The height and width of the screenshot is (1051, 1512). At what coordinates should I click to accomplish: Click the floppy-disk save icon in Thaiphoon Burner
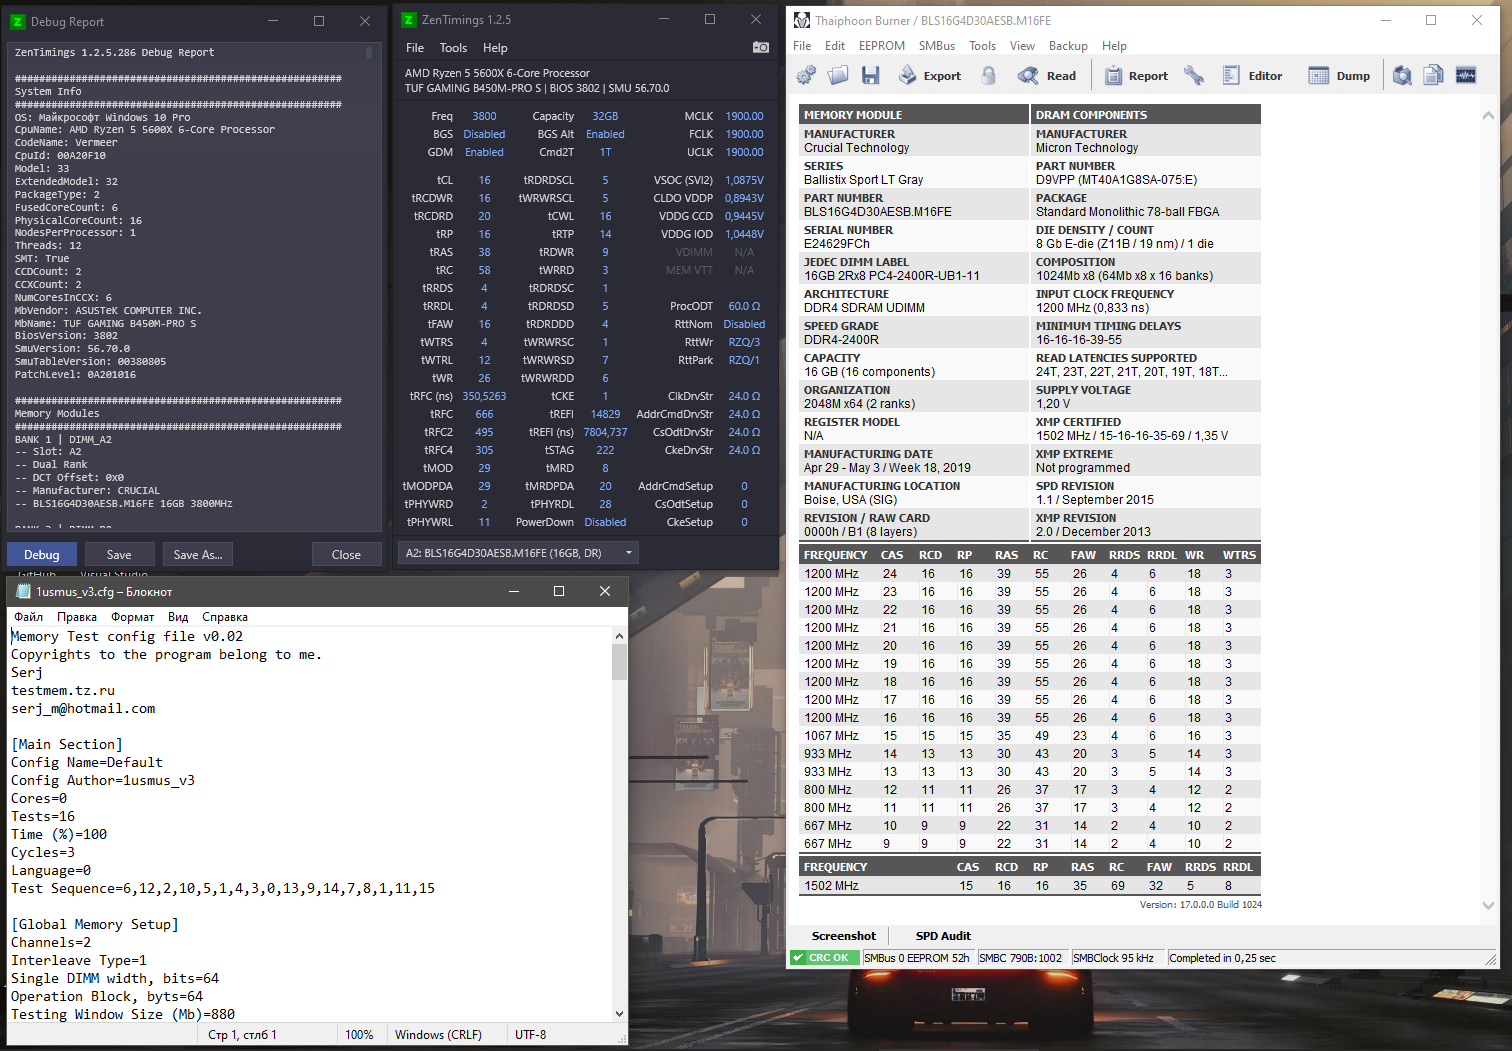(x=870, y=75)
